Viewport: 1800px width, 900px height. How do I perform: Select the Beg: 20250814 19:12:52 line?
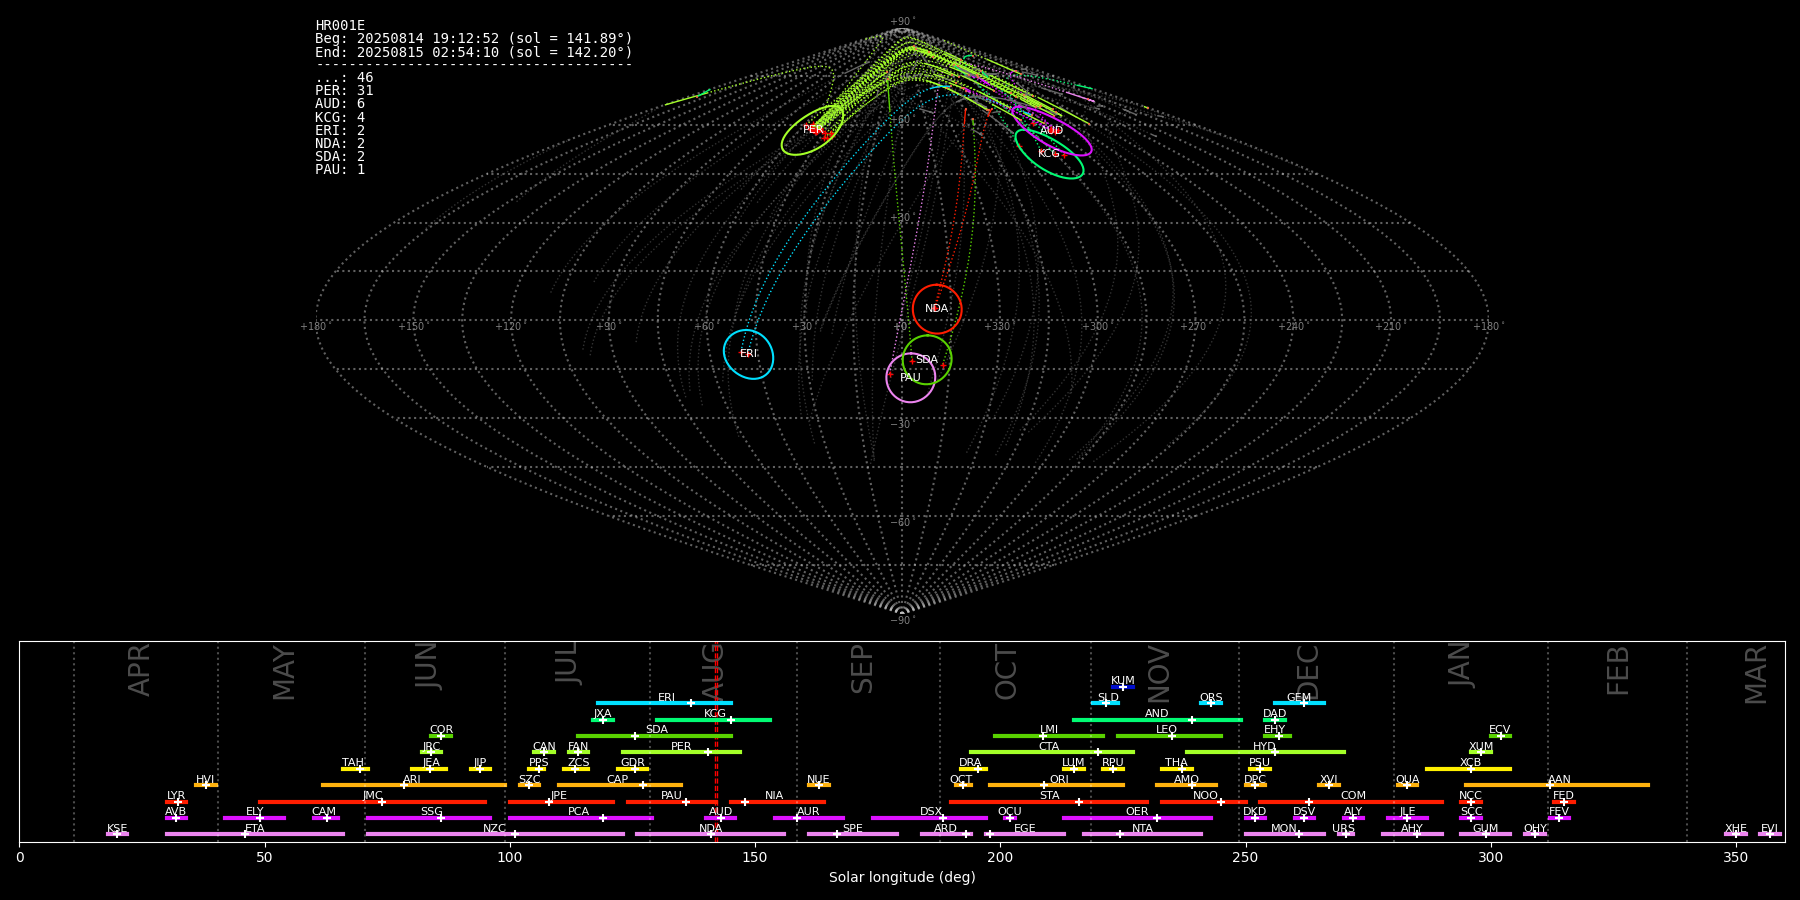[x=474, y=39]
